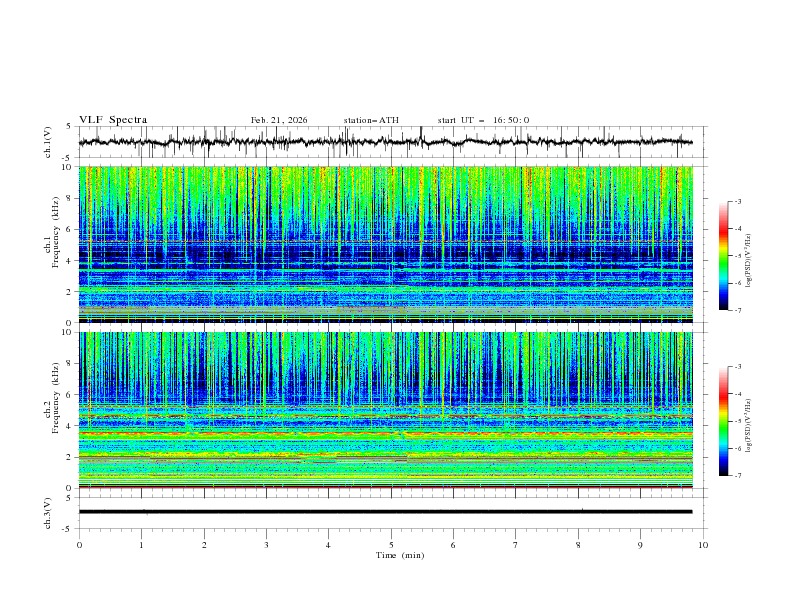Screen dimensions: 792x612
Task: Click the upper colorbar "log(PSD)(V²/Hz)" label
Action: click(749, 261)
